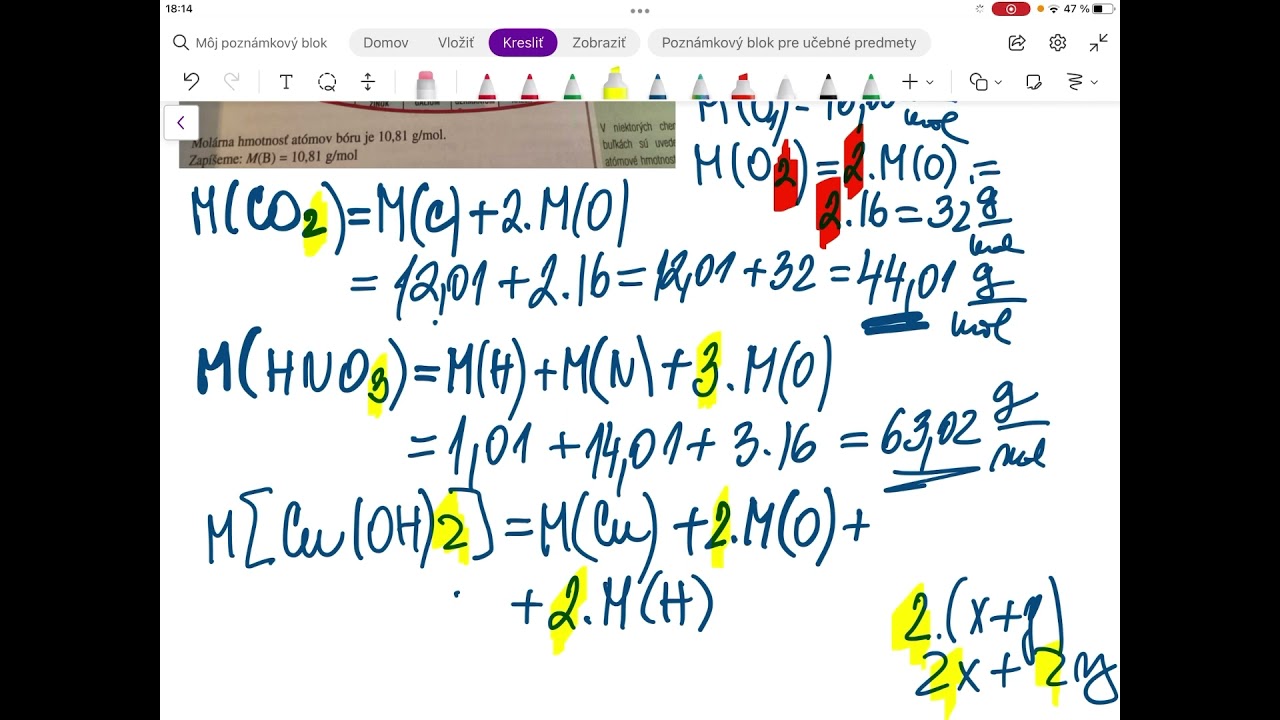Open the Shapes tool
The width and height of the screenshot is (1280, 720).
(x=979, y=82)
